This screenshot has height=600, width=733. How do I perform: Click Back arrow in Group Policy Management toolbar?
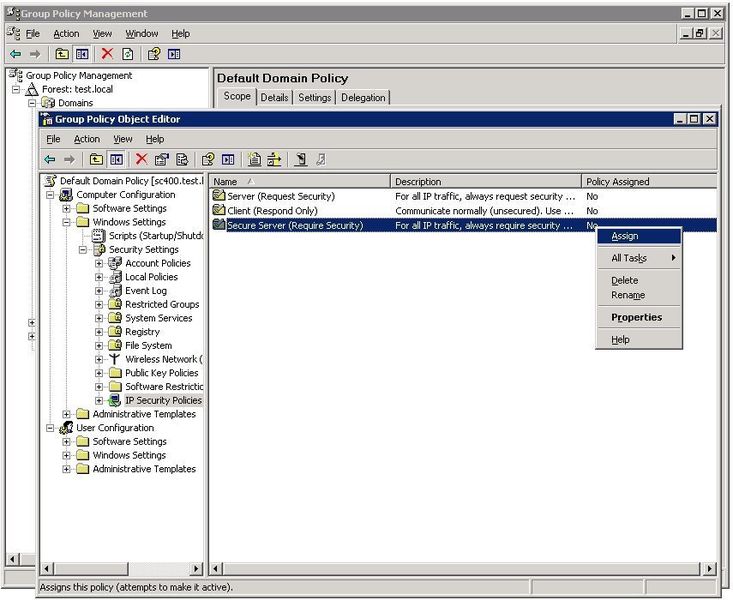tap(15, 54)
